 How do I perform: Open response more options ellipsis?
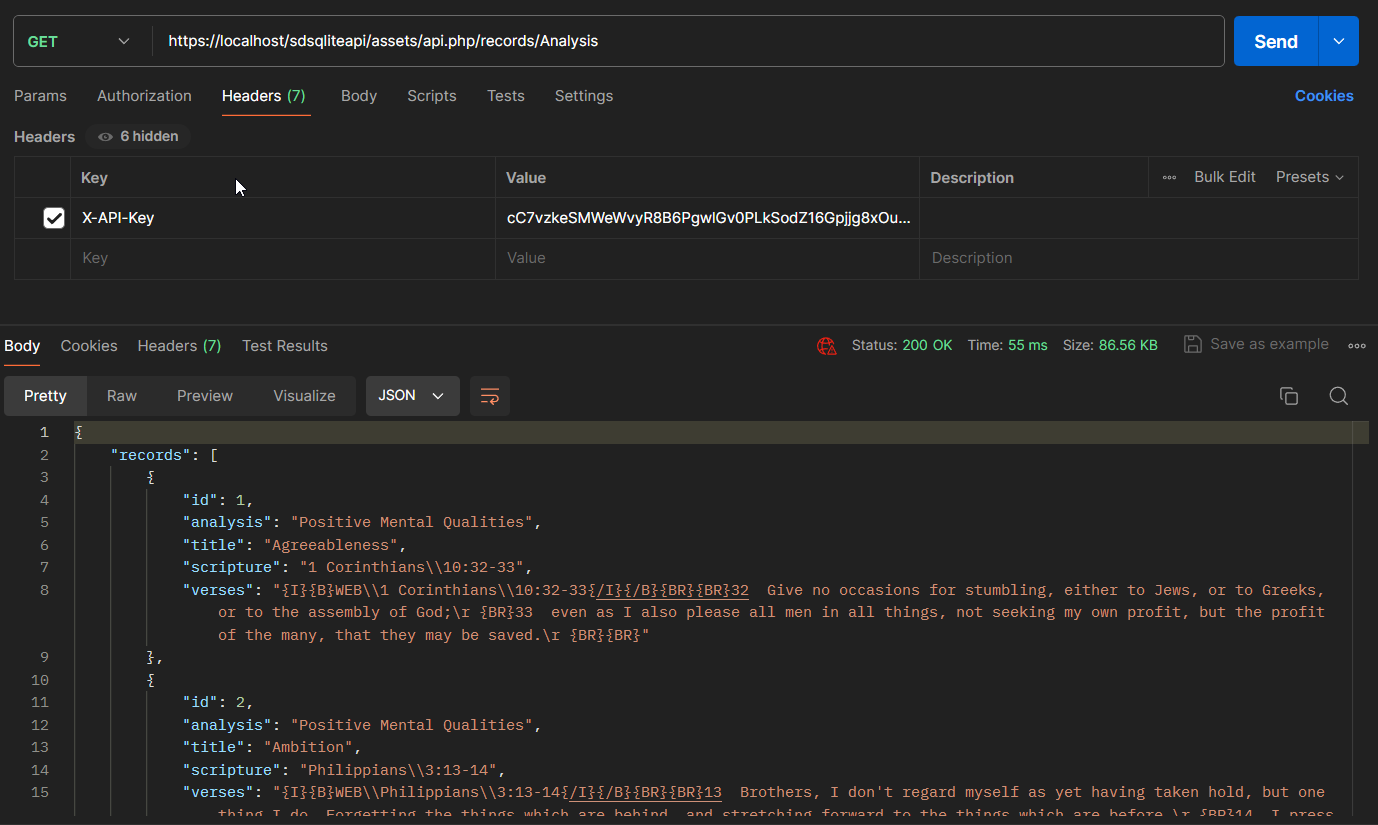(1357, 345)
